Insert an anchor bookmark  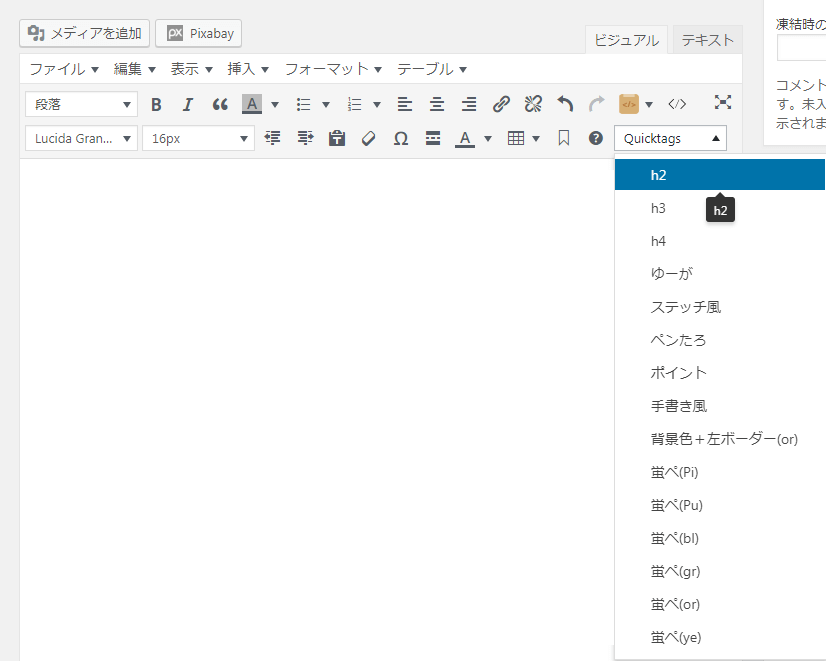coord(564,138)
